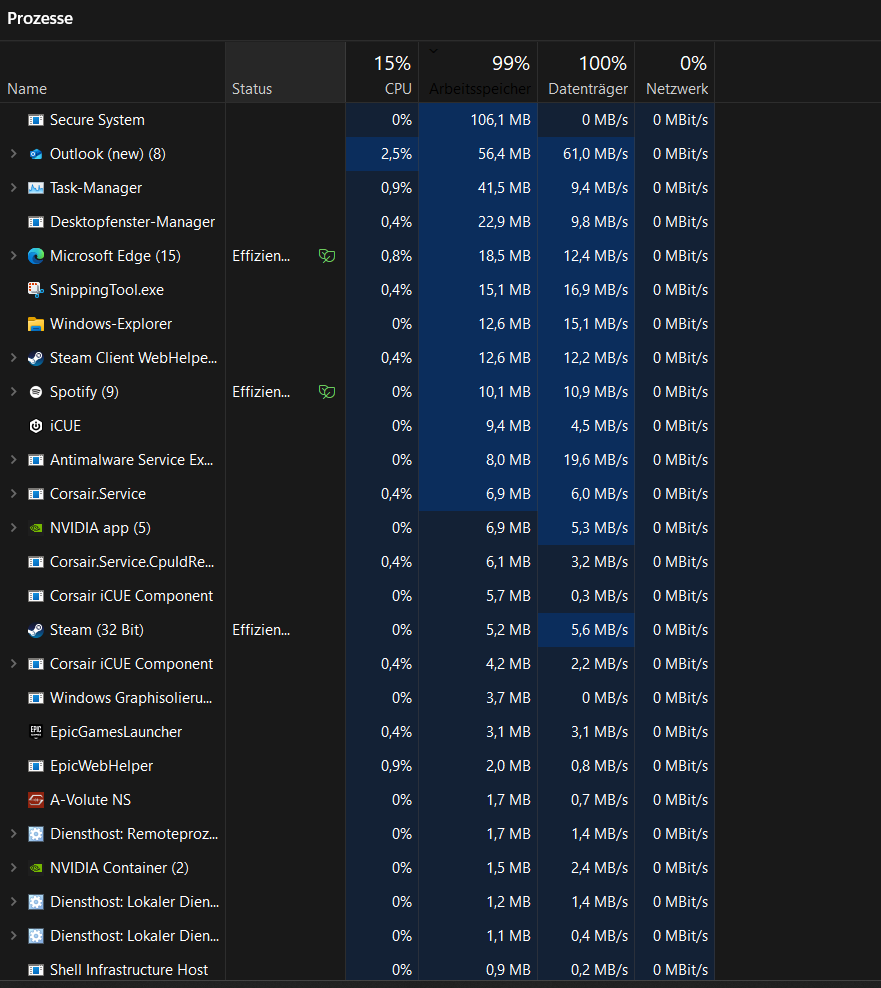The width and height of the screenshot is (881, 988).
Task: Click Spotify efficiency mode leaf icon
Action: coord(326,392)
